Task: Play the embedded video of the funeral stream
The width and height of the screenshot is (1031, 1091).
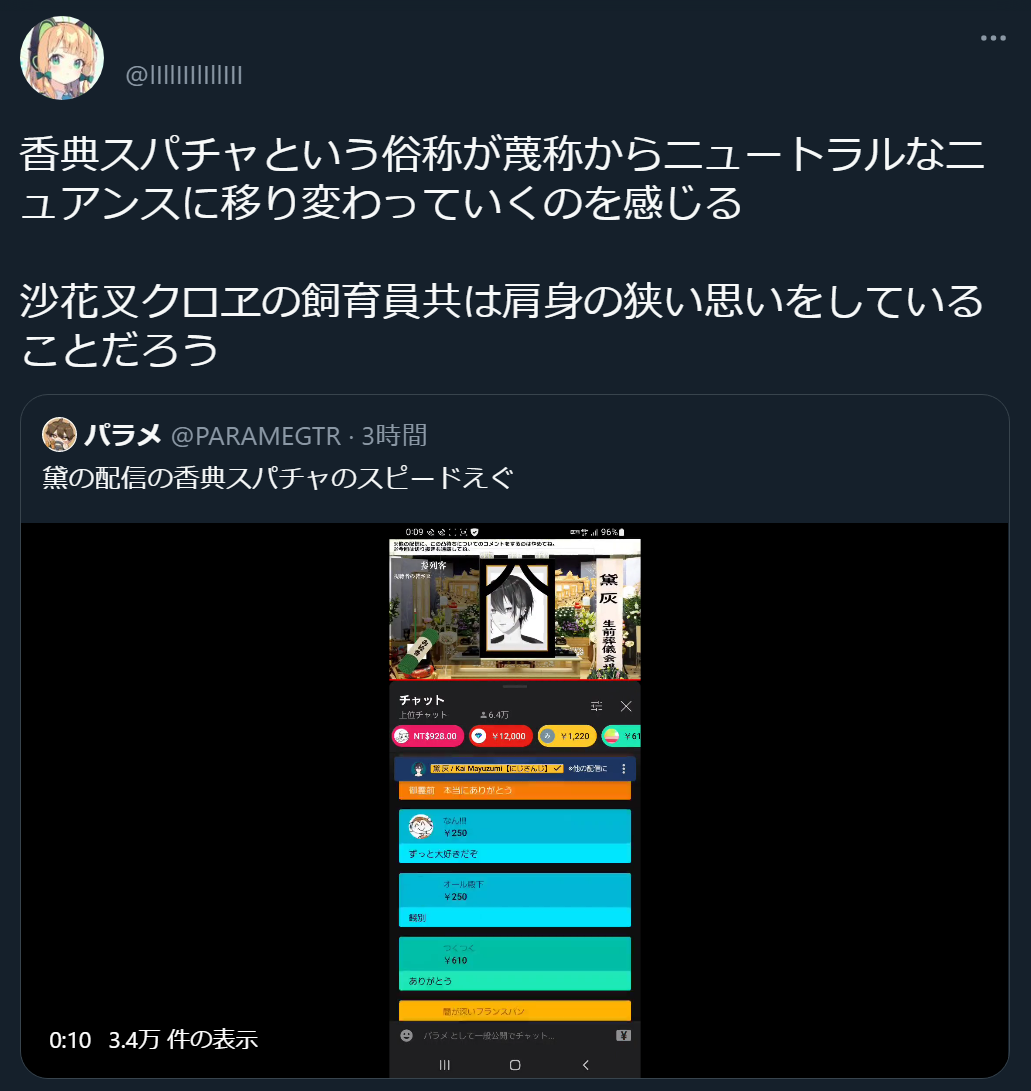Action: [515, 800]
